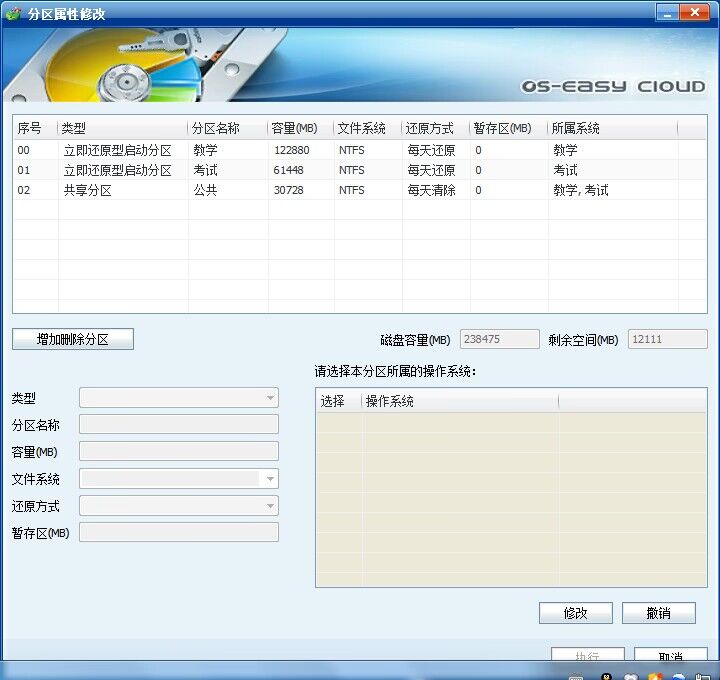Click the 取消 button at the bottom
Image resolution: width=720 pixels, height=680 pixels.
point(670,658)
